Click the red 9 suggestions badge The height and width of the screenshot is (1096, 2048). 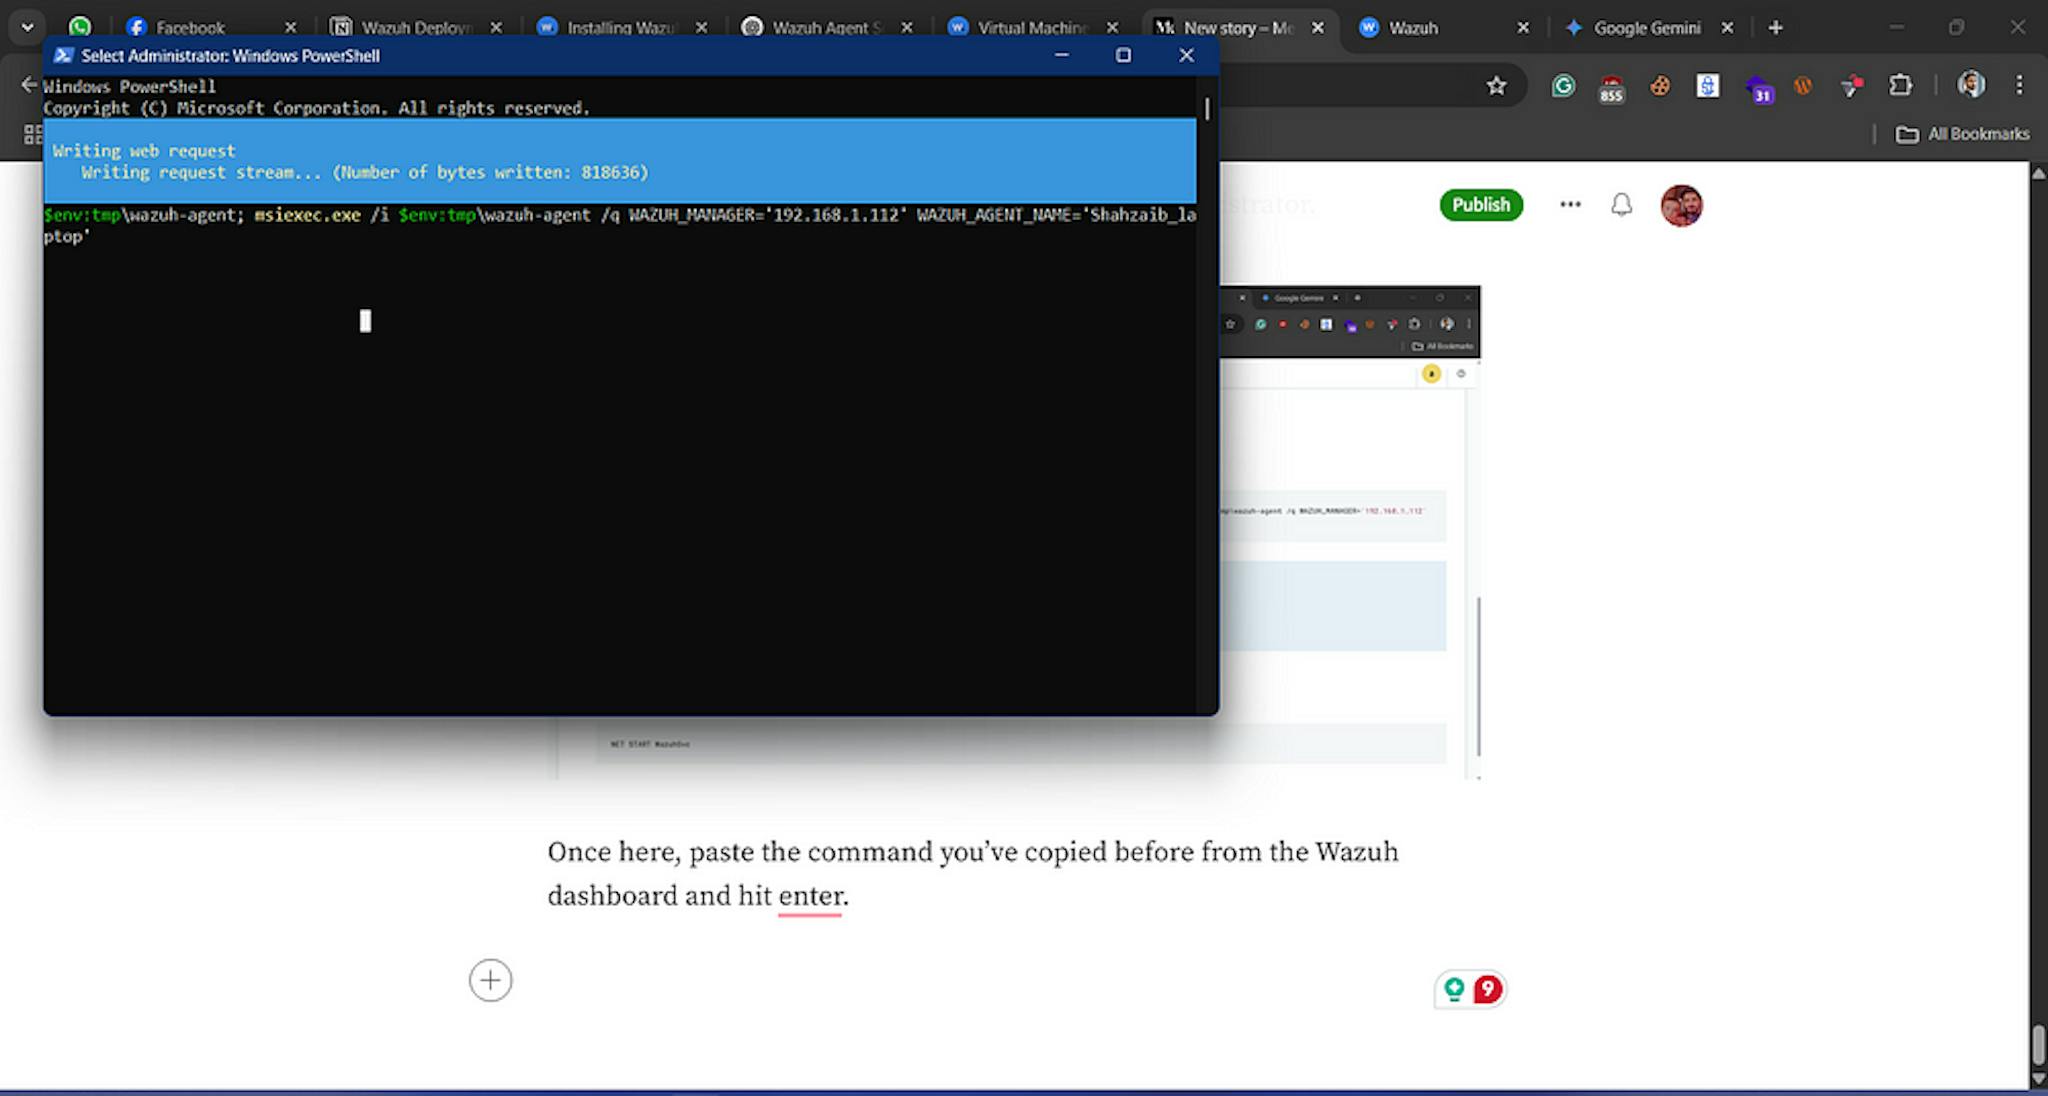click(x=1487, y=989)
